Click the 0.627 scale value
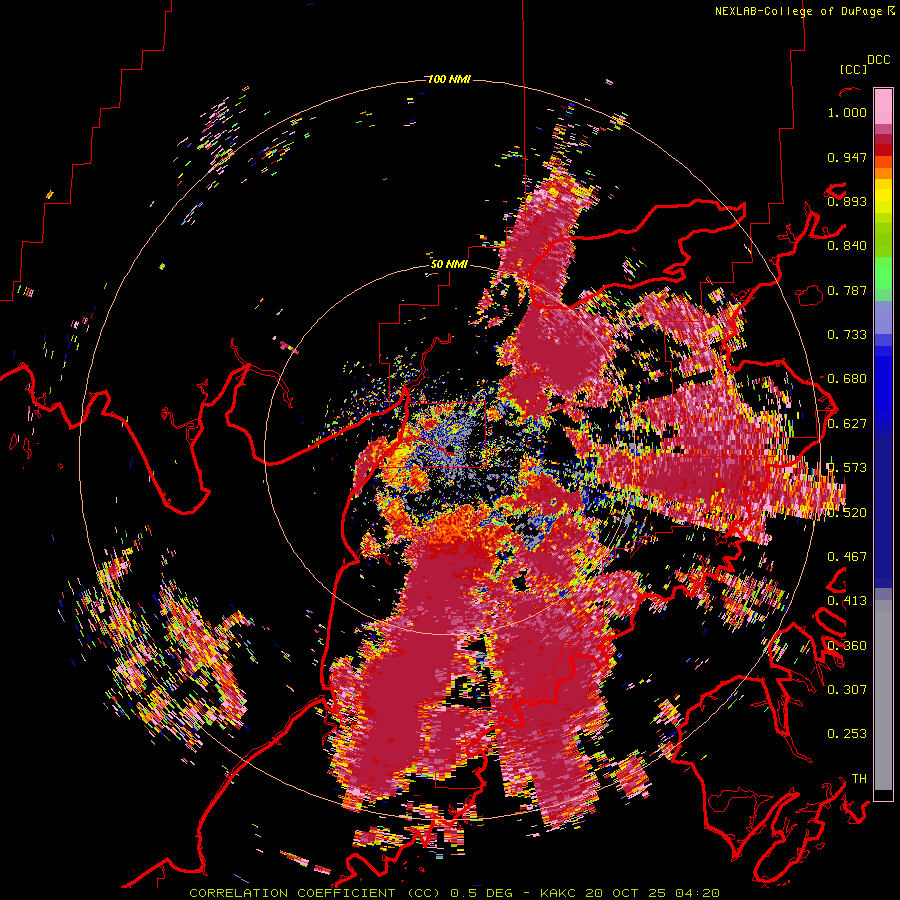The height and width of the screenshot is (900, 900). [x=847, y=424]
